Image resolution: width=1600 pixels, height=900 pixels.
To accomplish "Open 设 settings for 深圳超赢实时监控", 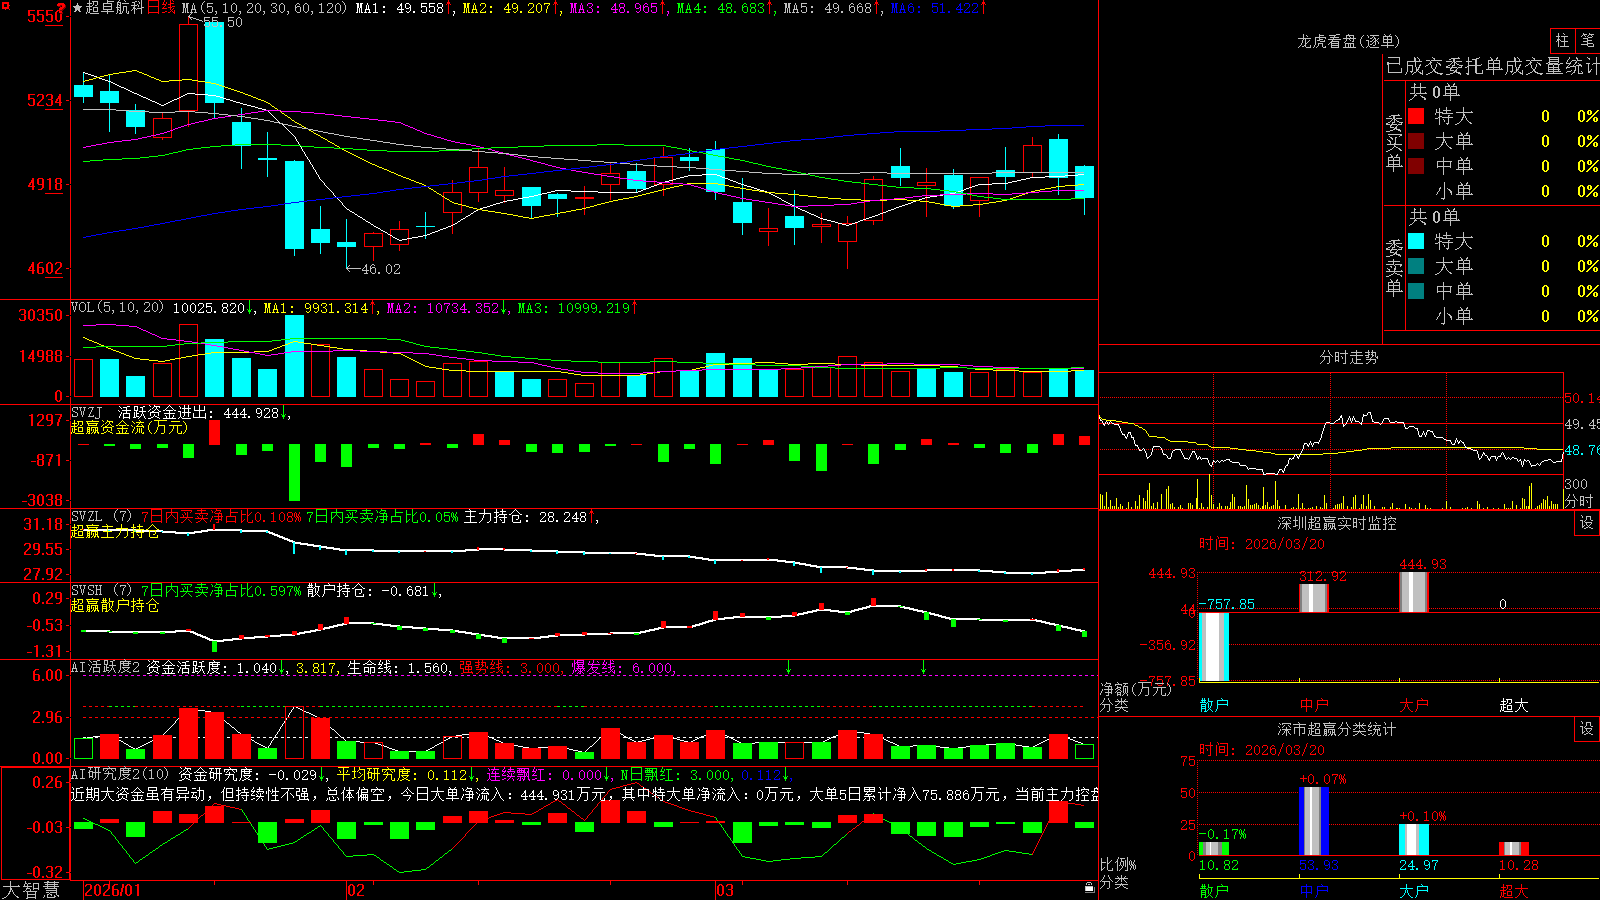I will [x=1587, y=523].
